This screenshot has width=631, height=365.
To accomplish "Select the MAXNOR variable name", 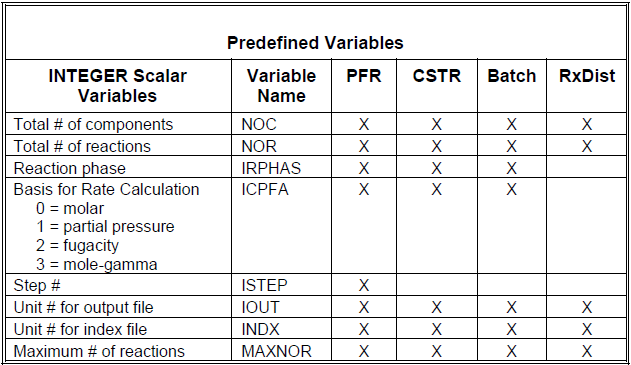I will pyautogui.click(x=276, y=351).
